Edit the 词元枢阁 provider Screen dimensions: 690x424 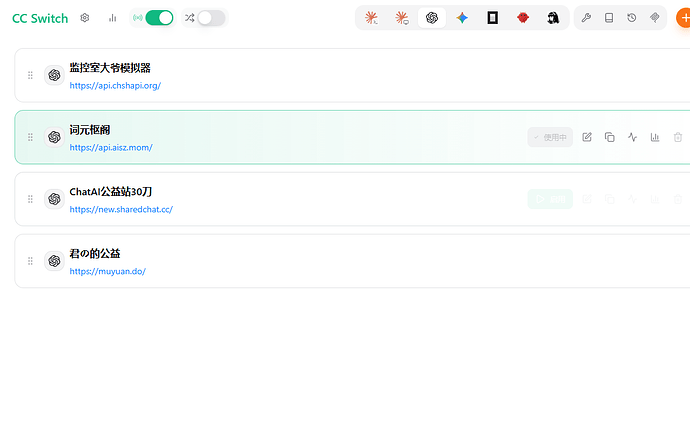[x=587, y=137]
